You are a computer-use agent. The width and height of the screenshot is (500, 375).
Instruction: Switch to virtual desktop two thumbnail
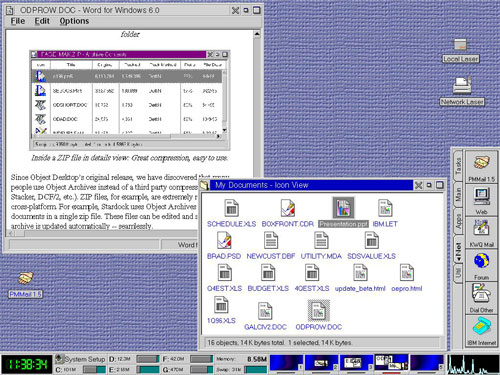tap(322, 363)
